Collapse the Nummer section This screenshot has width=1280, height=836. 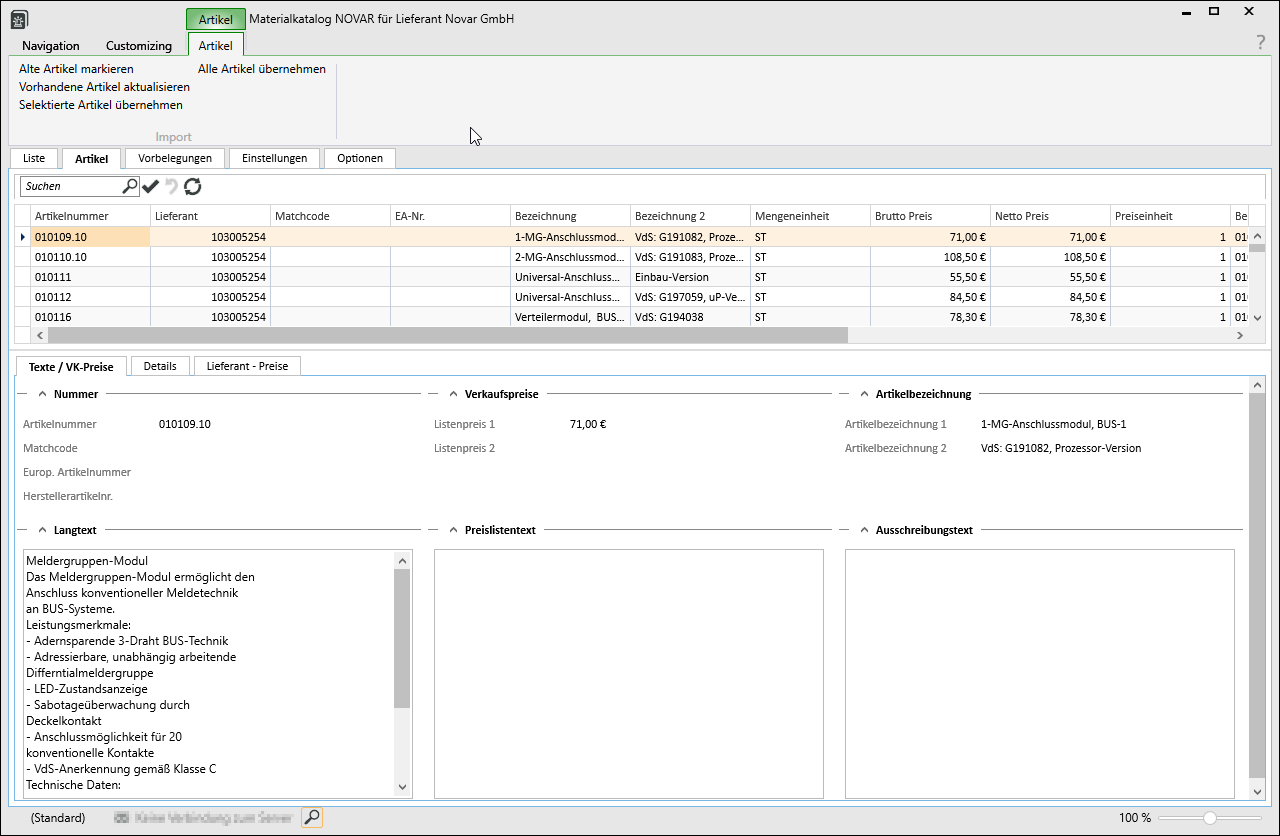click(x=42, y=394)
